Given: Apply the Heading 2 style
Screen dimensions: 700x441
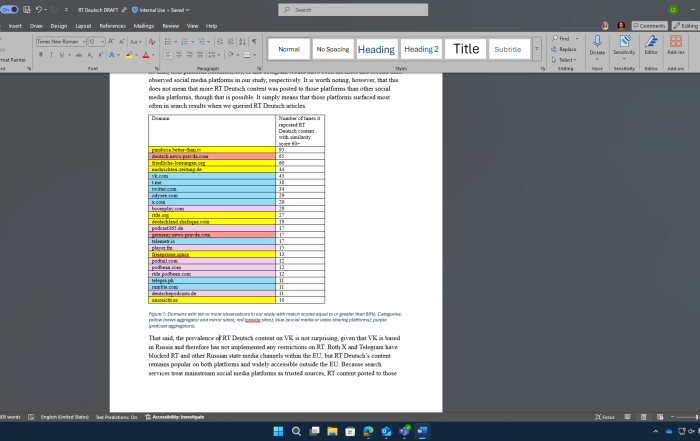Looking at the screenshot, I should (x=421, y=49).
